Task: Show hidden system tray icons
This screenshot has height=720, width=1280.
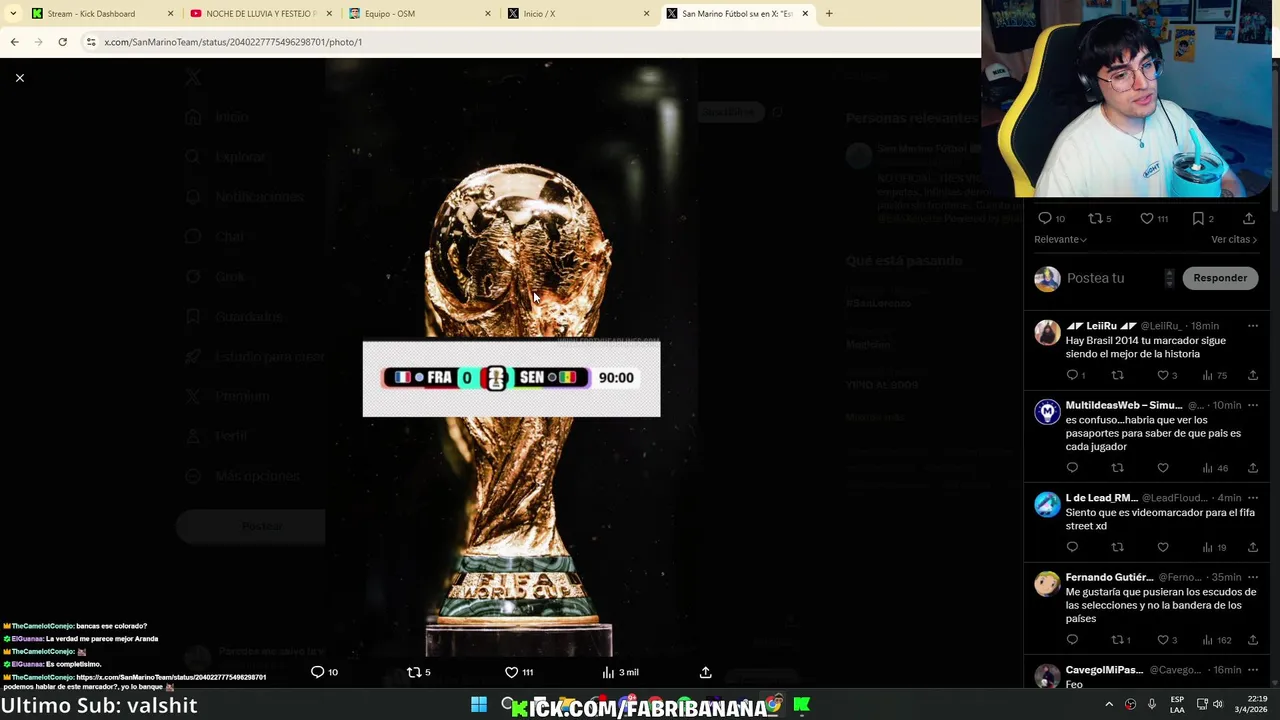Action: tap(1109, 704)
